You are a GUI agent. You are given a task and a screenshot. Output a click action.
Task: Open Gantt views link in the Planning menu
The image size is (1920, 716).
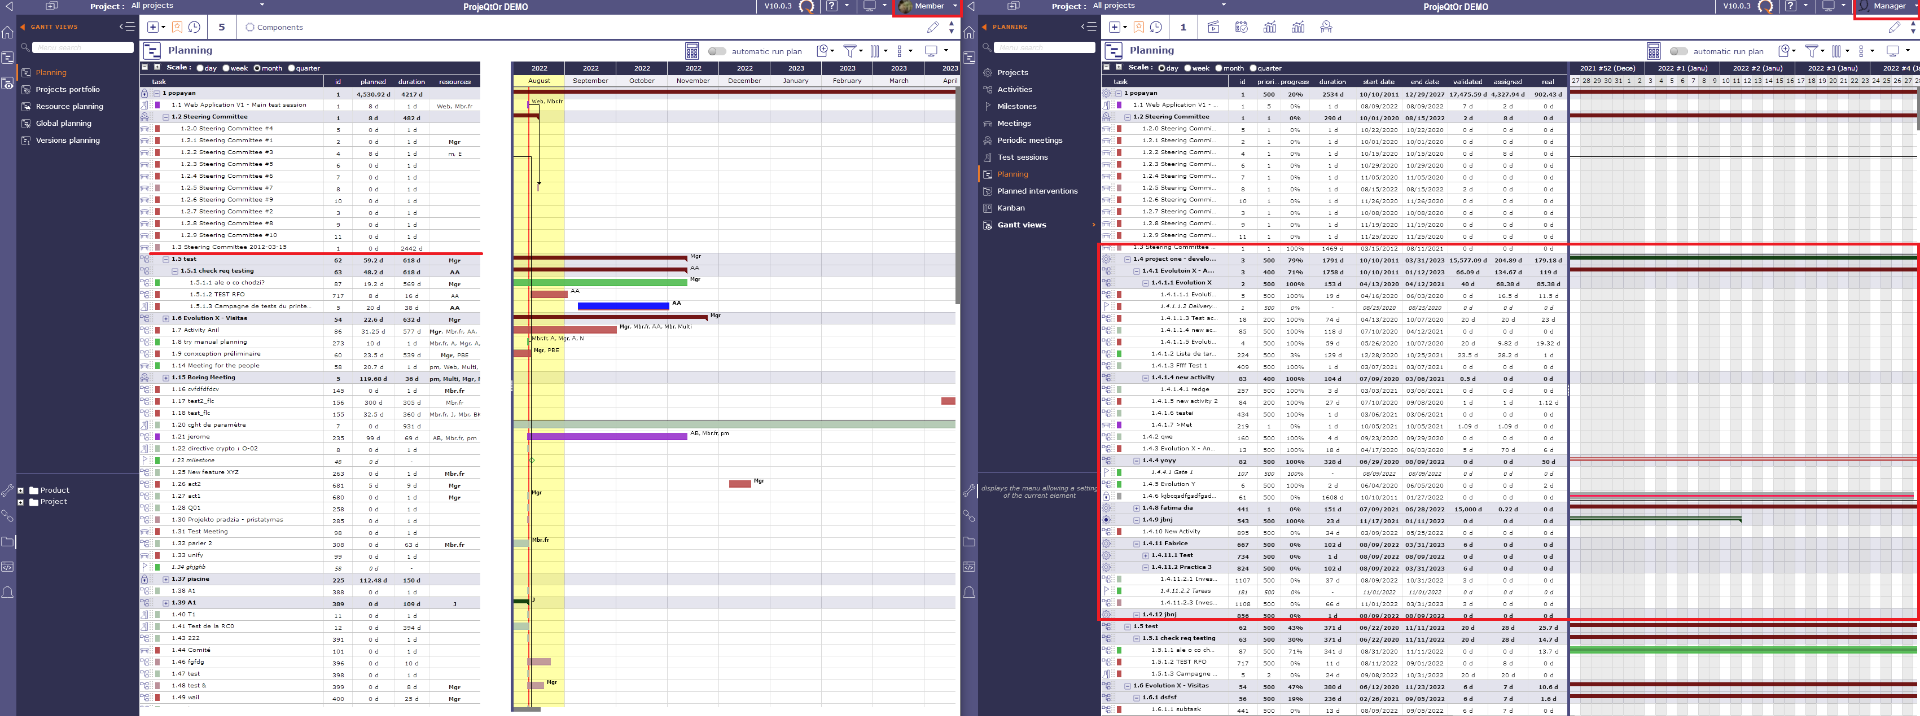coord(1021,225)
